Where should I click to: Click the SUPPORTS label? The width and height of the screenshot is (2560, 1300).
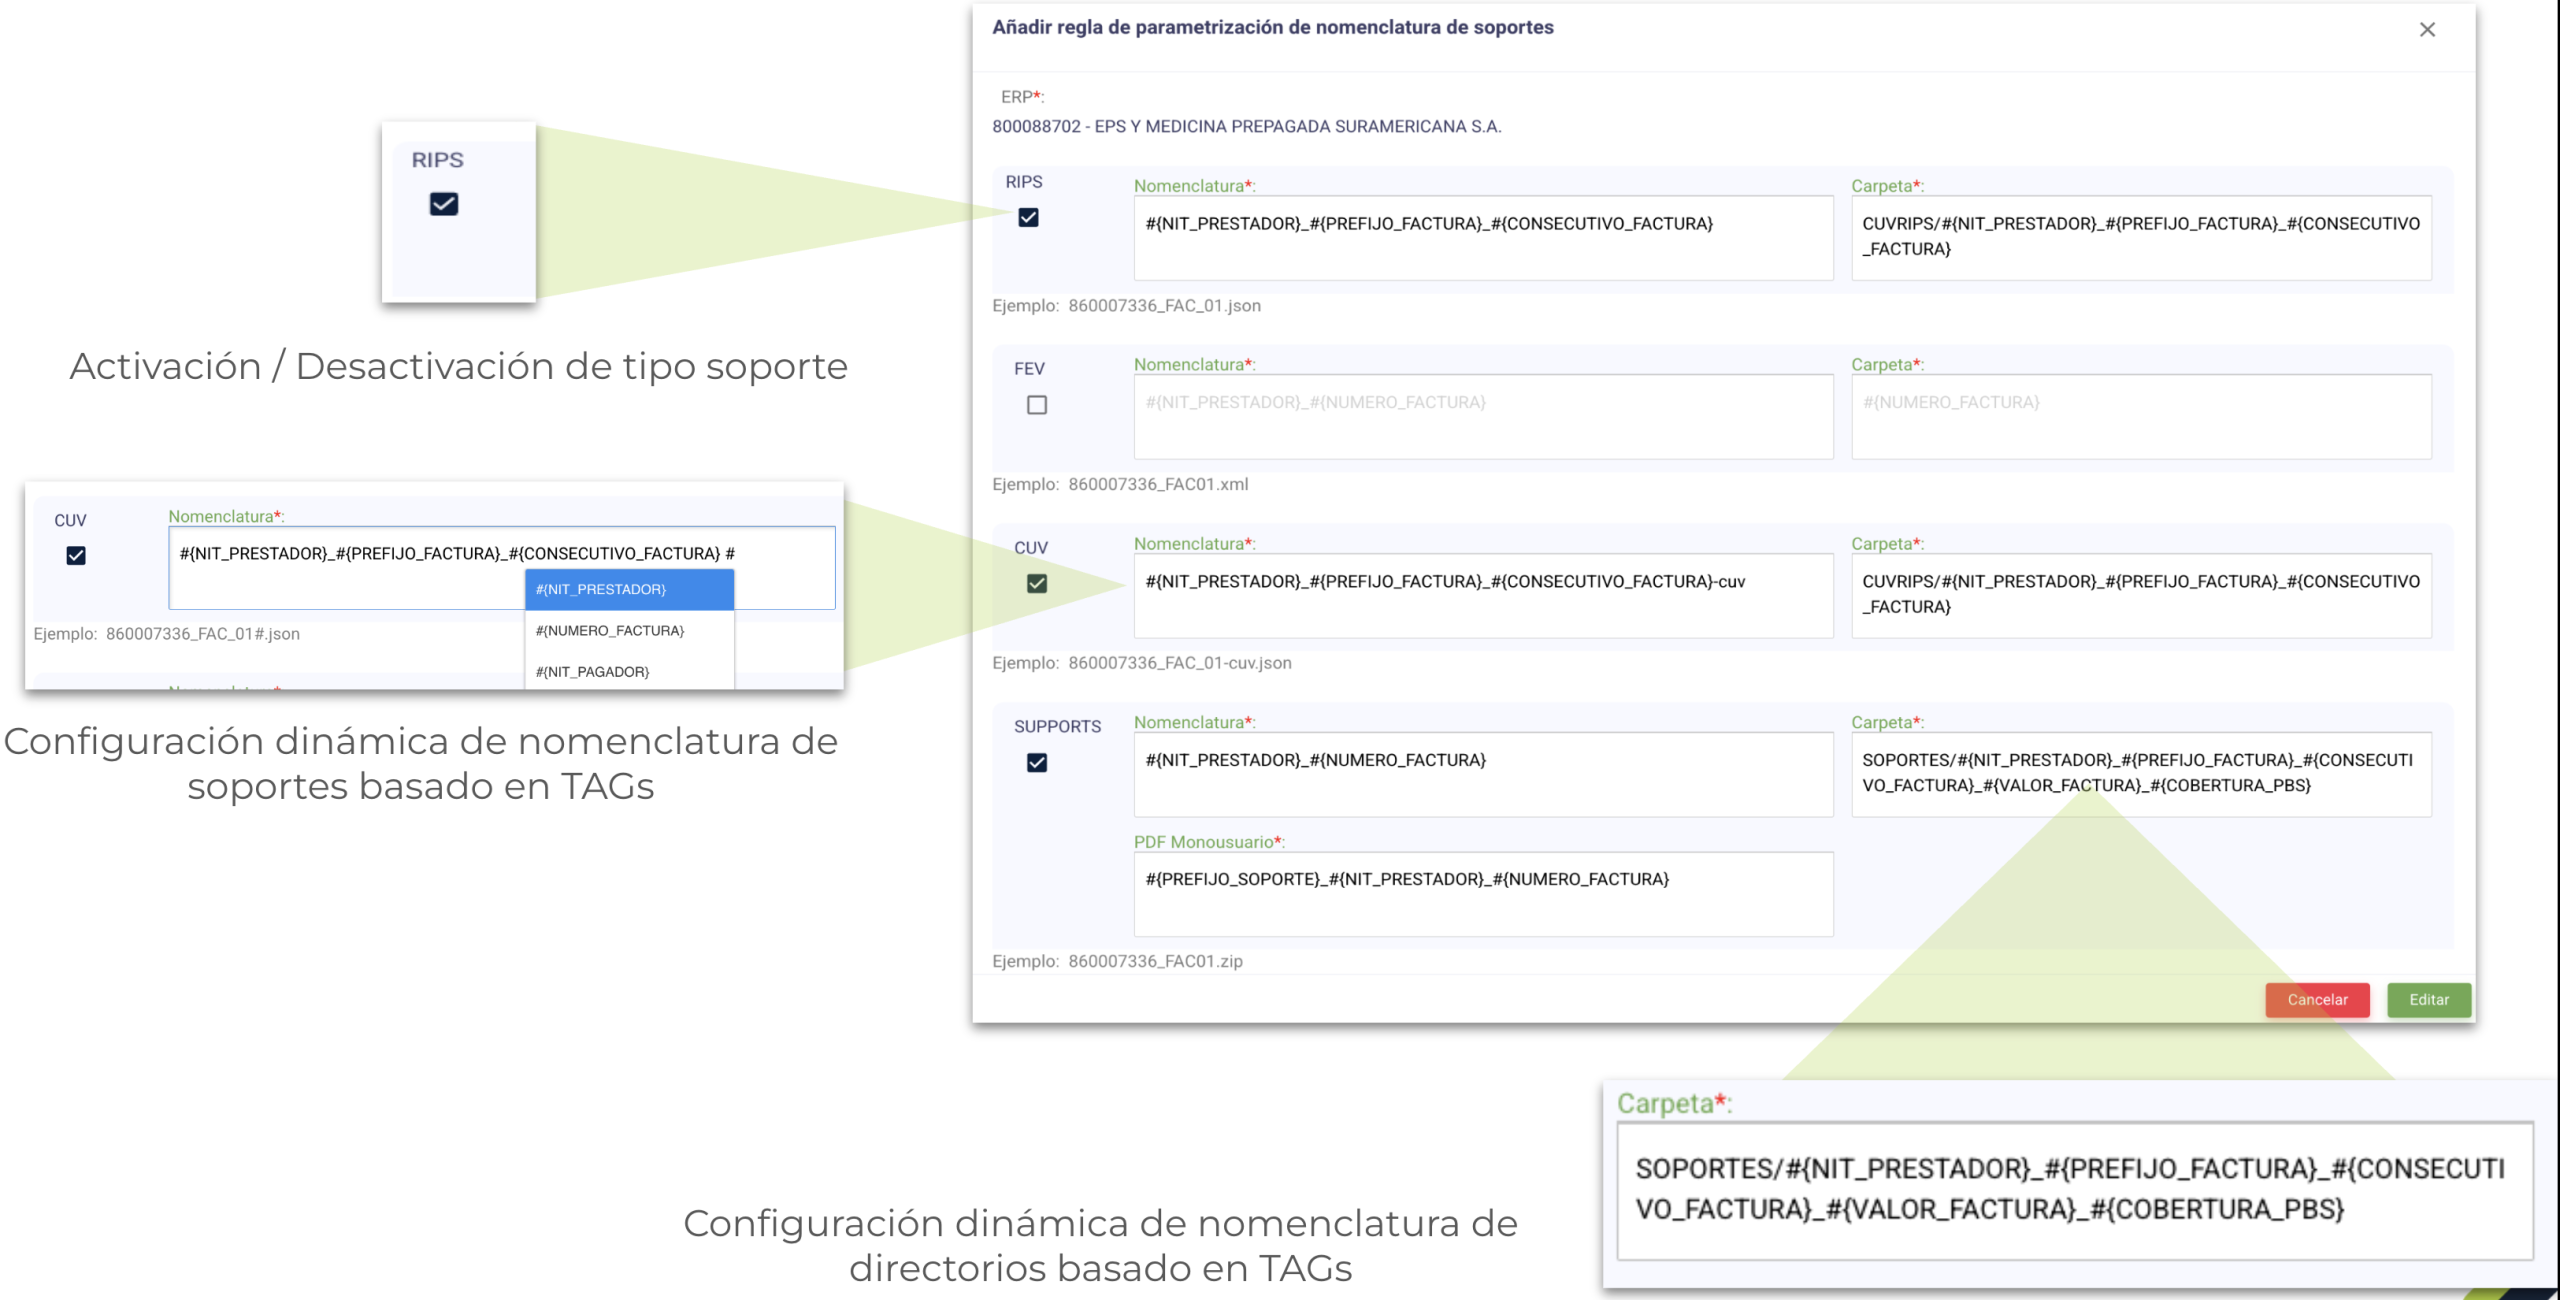pos(1057,726)
